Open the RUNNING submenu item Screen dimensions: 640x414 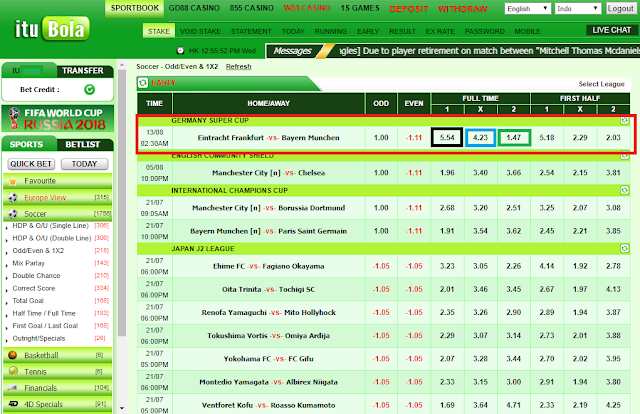click(331, 31)
